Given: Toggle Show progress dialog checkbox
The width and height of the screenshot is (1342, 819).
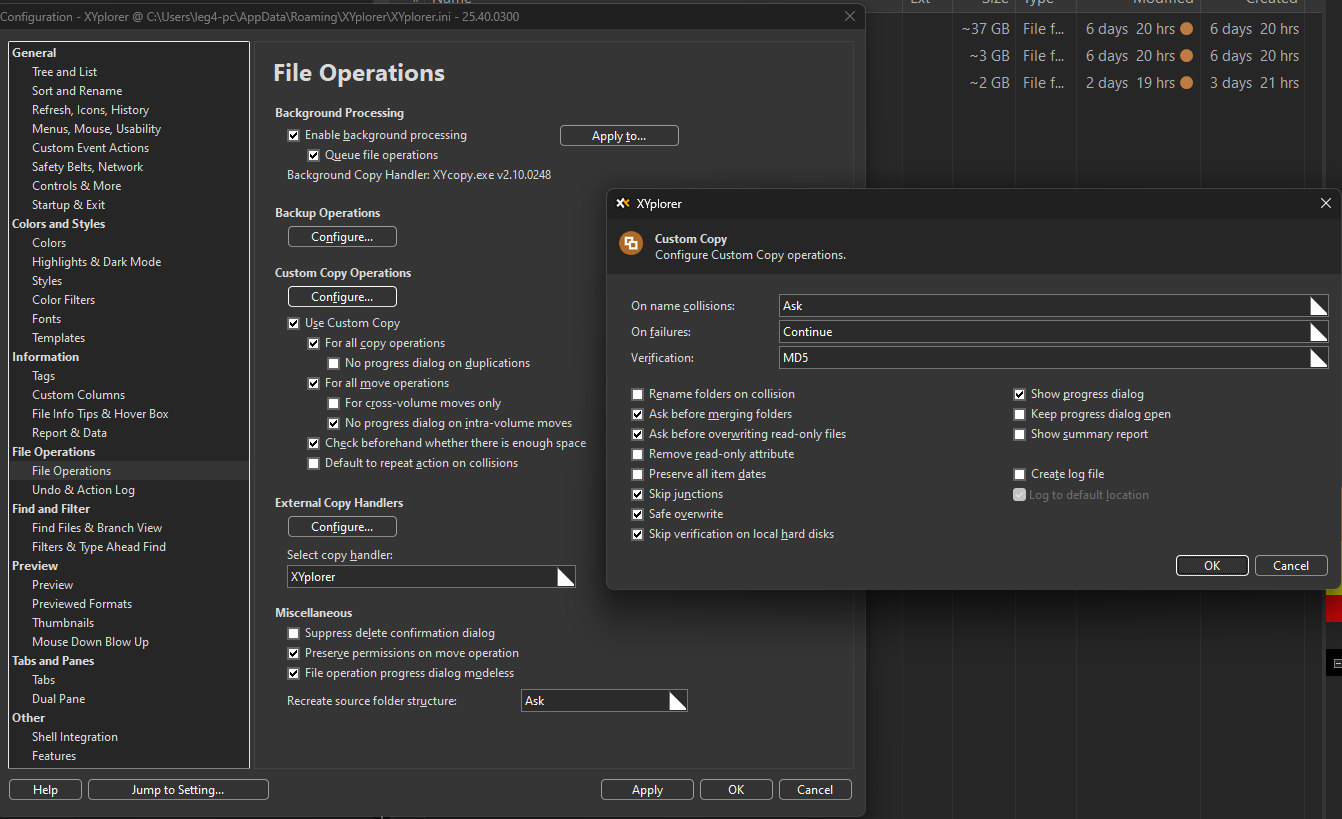Looking at the screenshot, I should tap(1019, 394).
